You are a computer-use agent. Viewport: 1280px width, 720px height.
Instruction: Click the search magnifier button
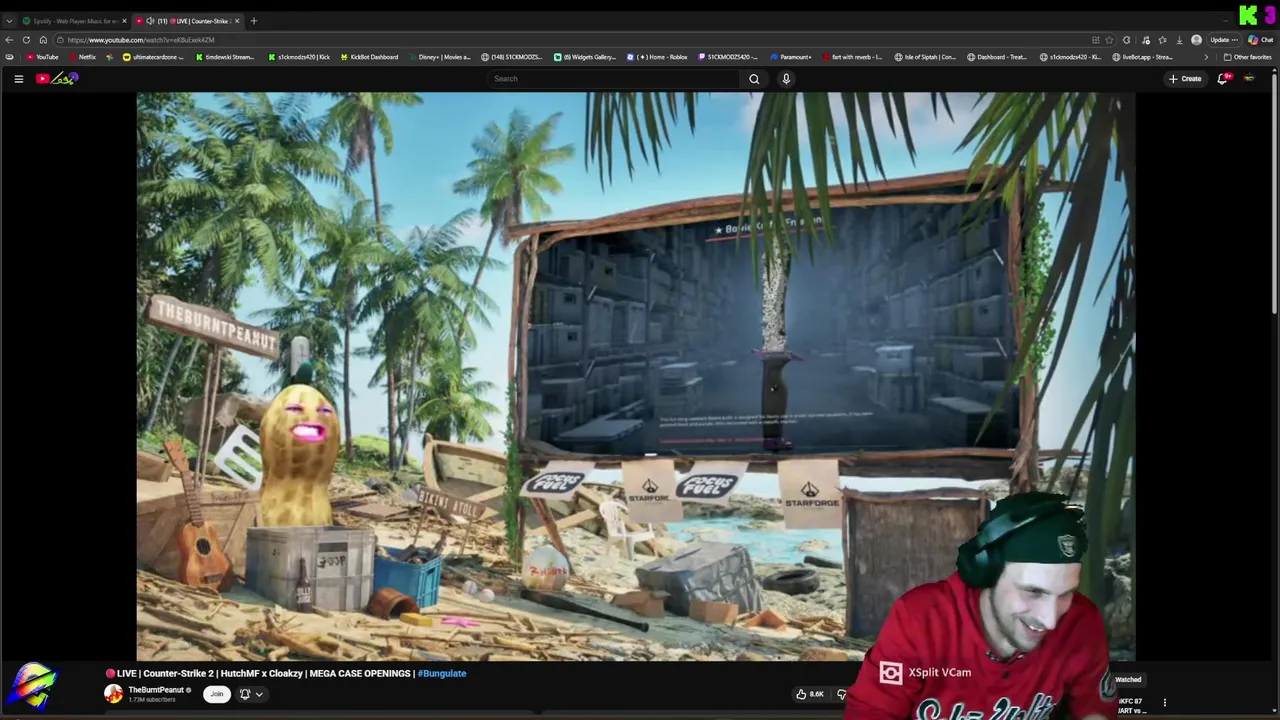[x=754, y=79]
